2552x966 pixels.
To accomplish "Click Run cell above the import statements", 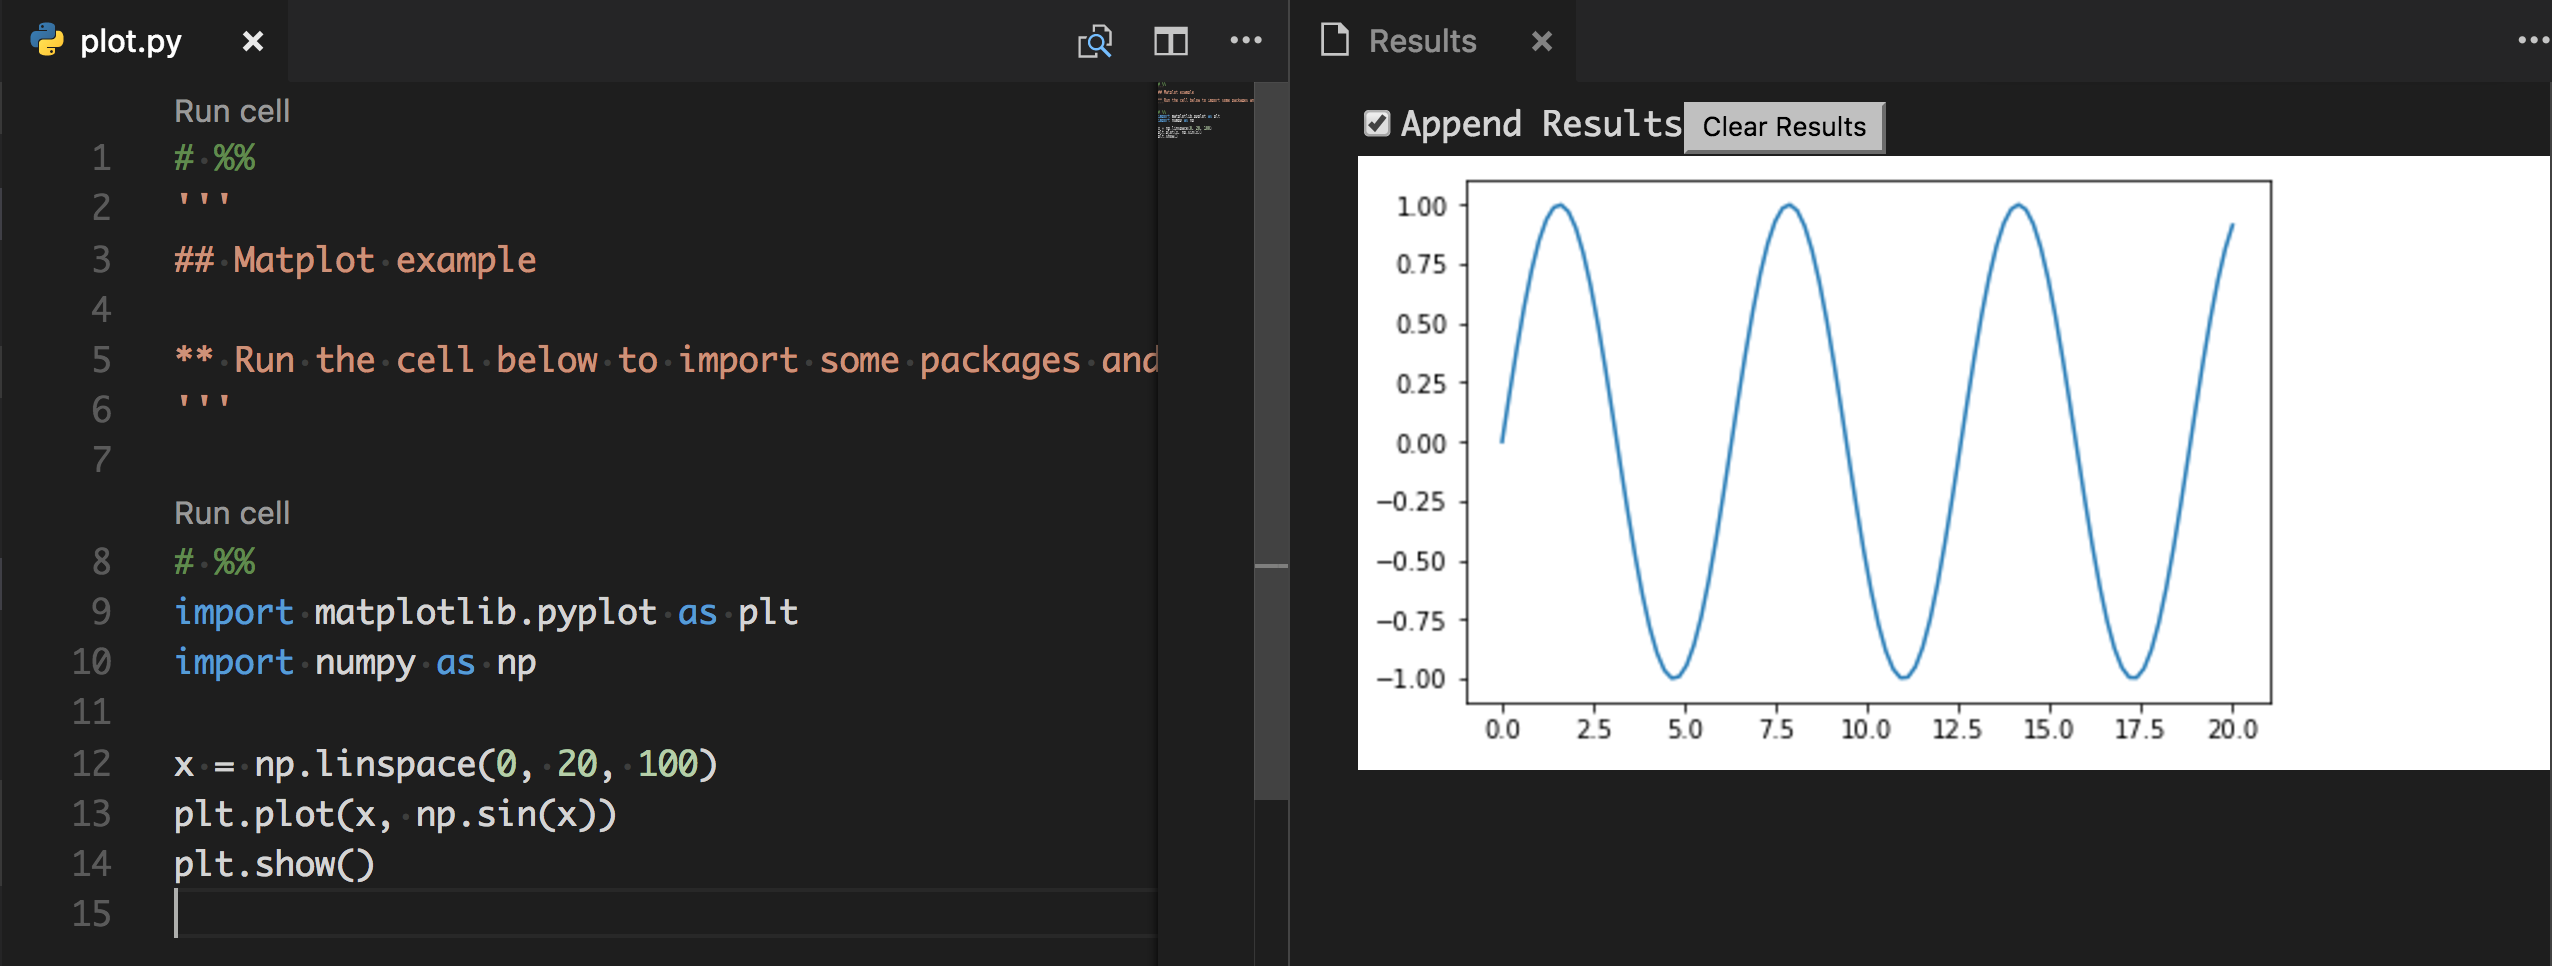I will (232, 513).
